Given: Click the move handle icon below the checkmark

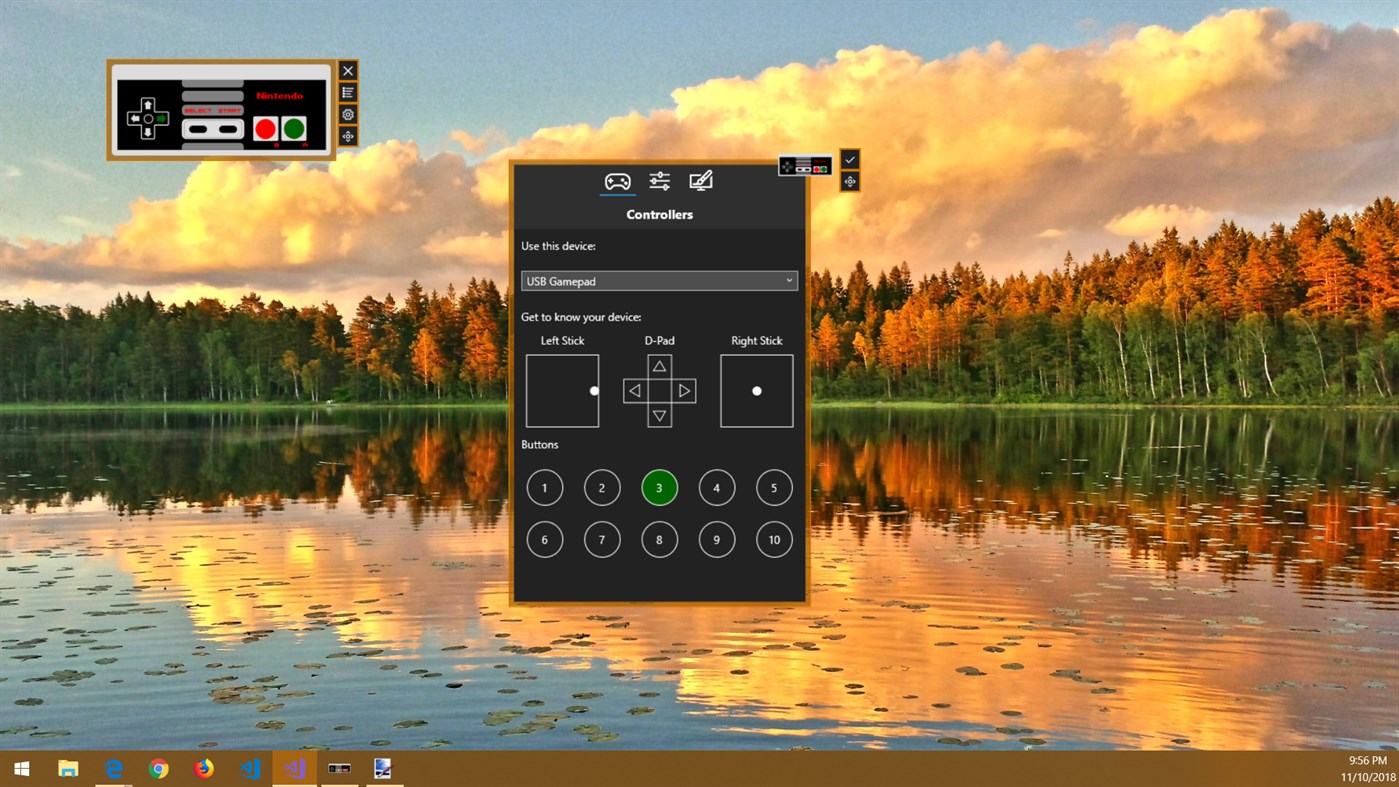Looking at the screenshot, I should (x=849, y=181).
